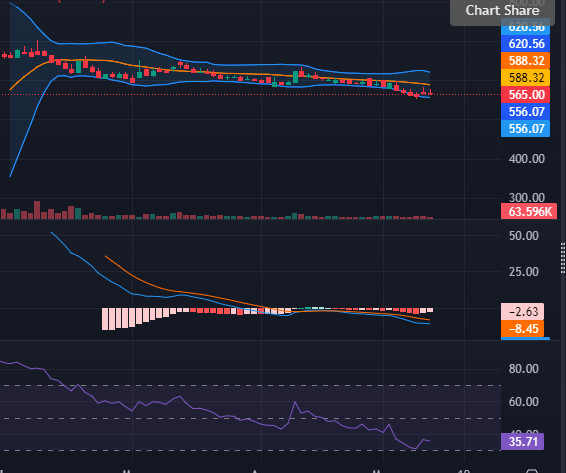
Task: Click the 300.00 price axis value
Action: coord(527,198)
